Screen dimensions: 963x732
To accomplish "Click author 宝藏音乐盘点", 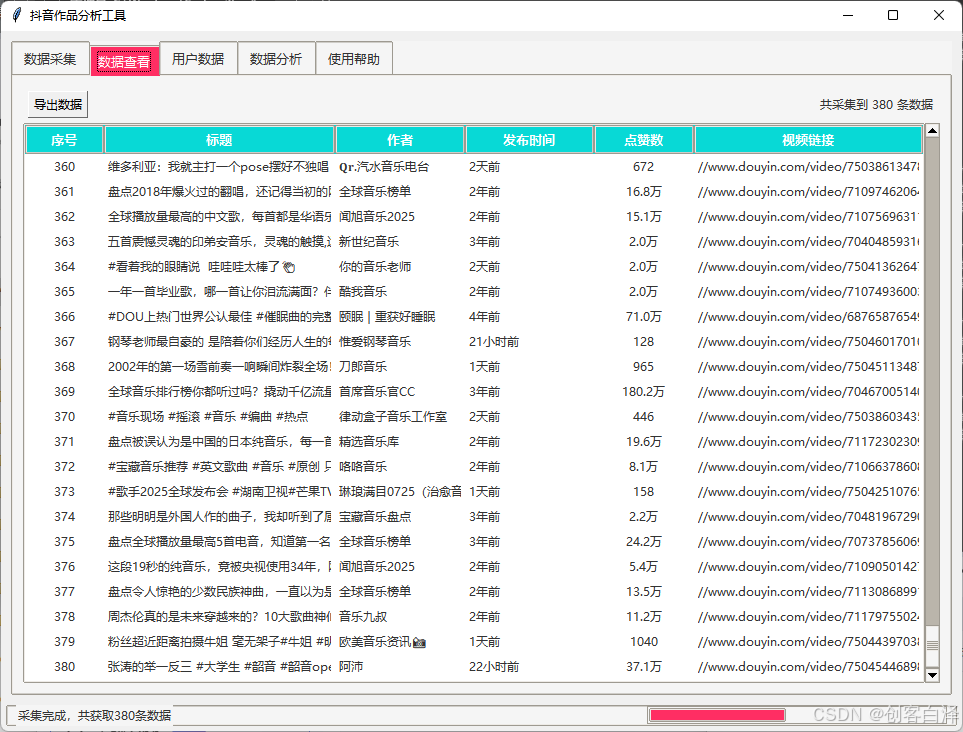I will pyautogui.click(x=375, y=517).
